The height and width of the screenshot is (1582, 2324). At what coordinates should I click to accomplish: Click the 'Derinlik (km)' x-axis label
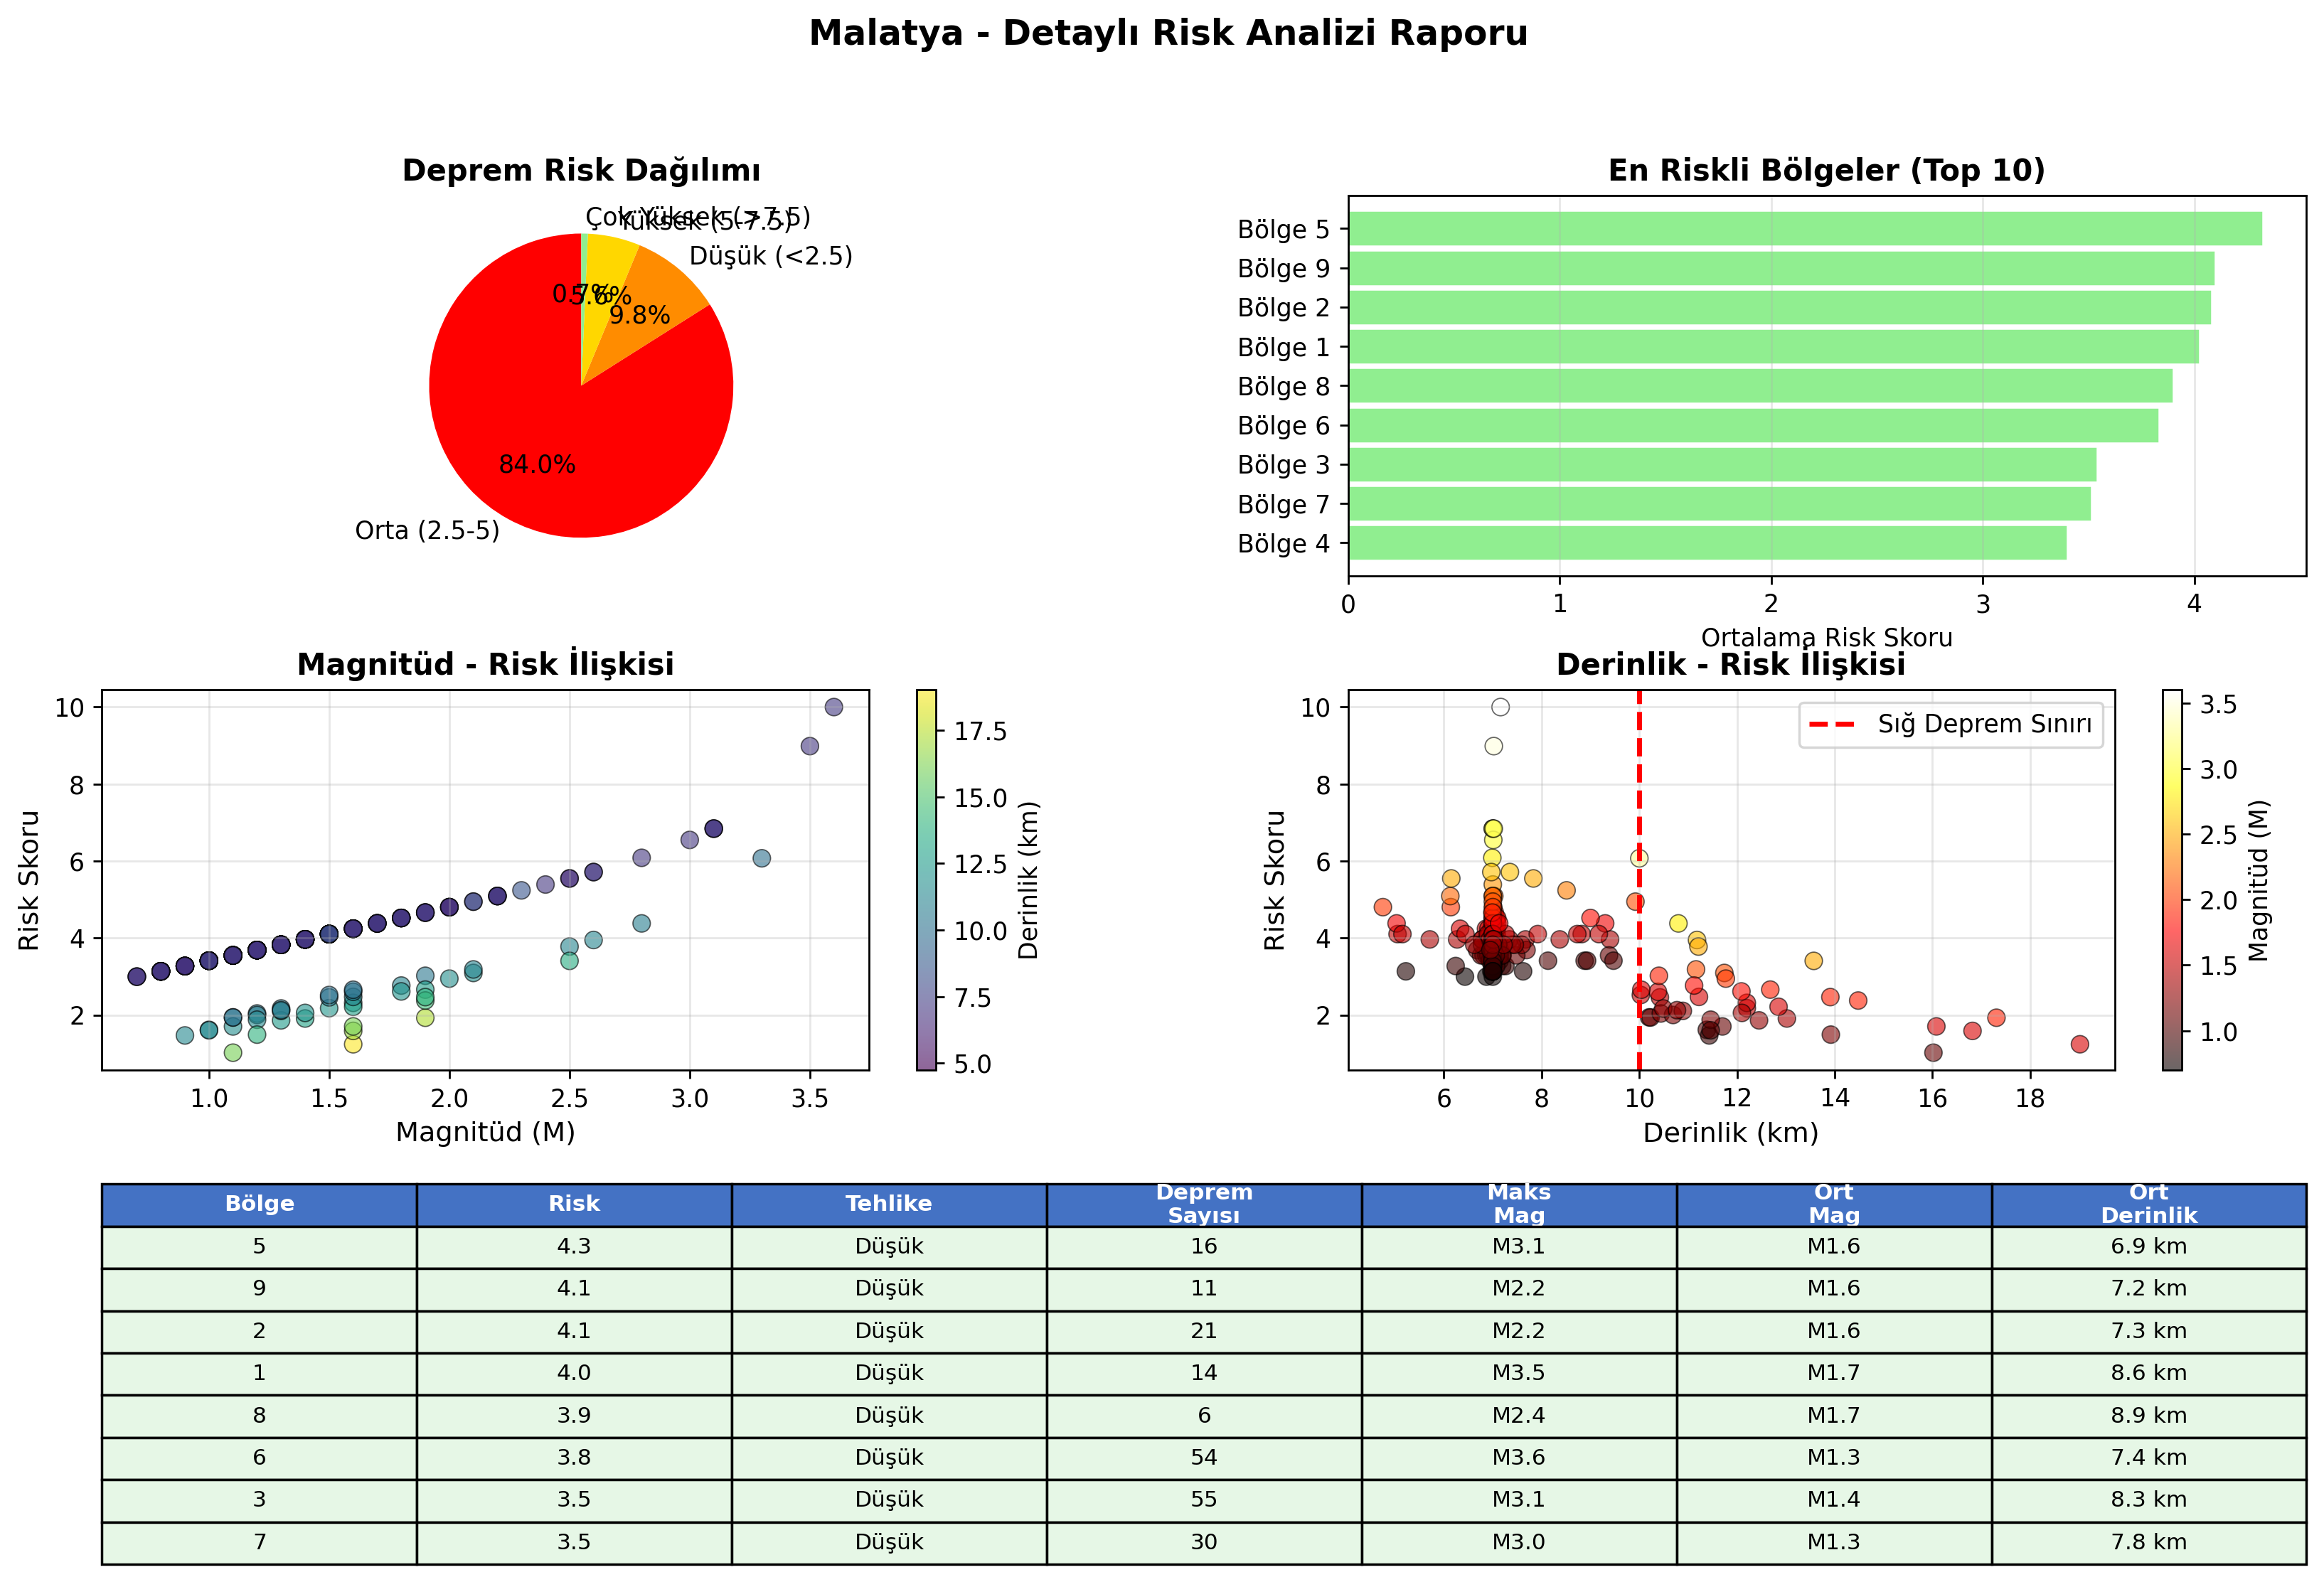(x=1731, y=1132)
